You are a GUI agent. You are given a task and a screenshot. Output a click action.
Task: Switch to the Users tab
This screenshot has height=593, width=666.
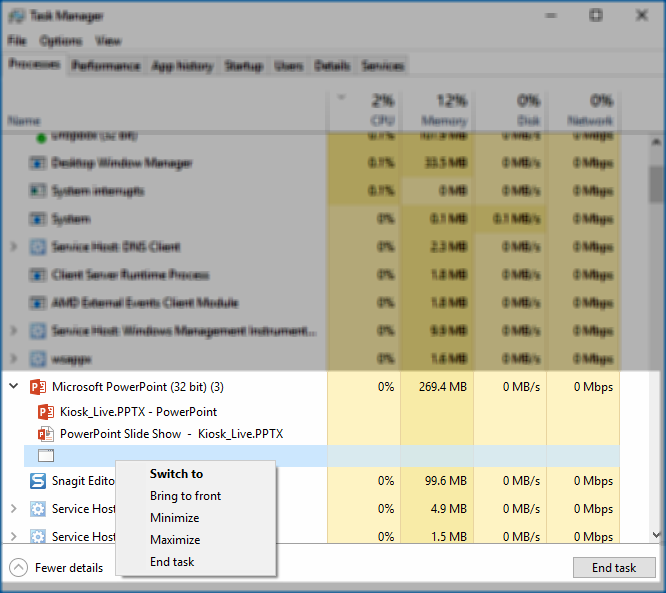(288, 66)
